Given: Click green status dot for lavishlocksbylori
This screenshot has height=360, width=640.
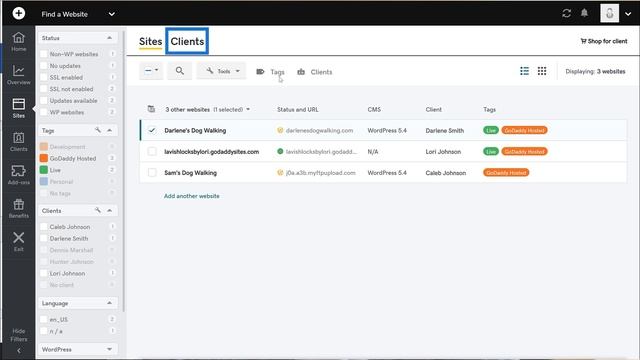Looking at the screenshot, I should 280,151.
